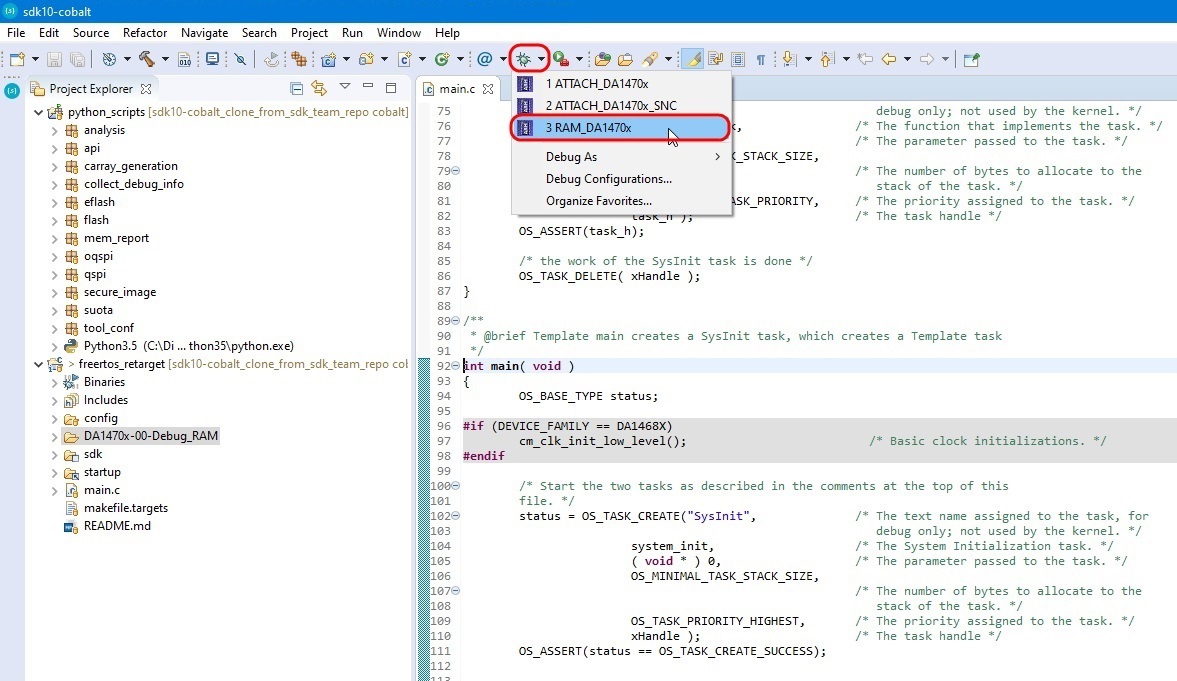Select the Python3.5 interpreter entry
Viewport: 1177px width, 681px height.
click(x=188, y=346)
